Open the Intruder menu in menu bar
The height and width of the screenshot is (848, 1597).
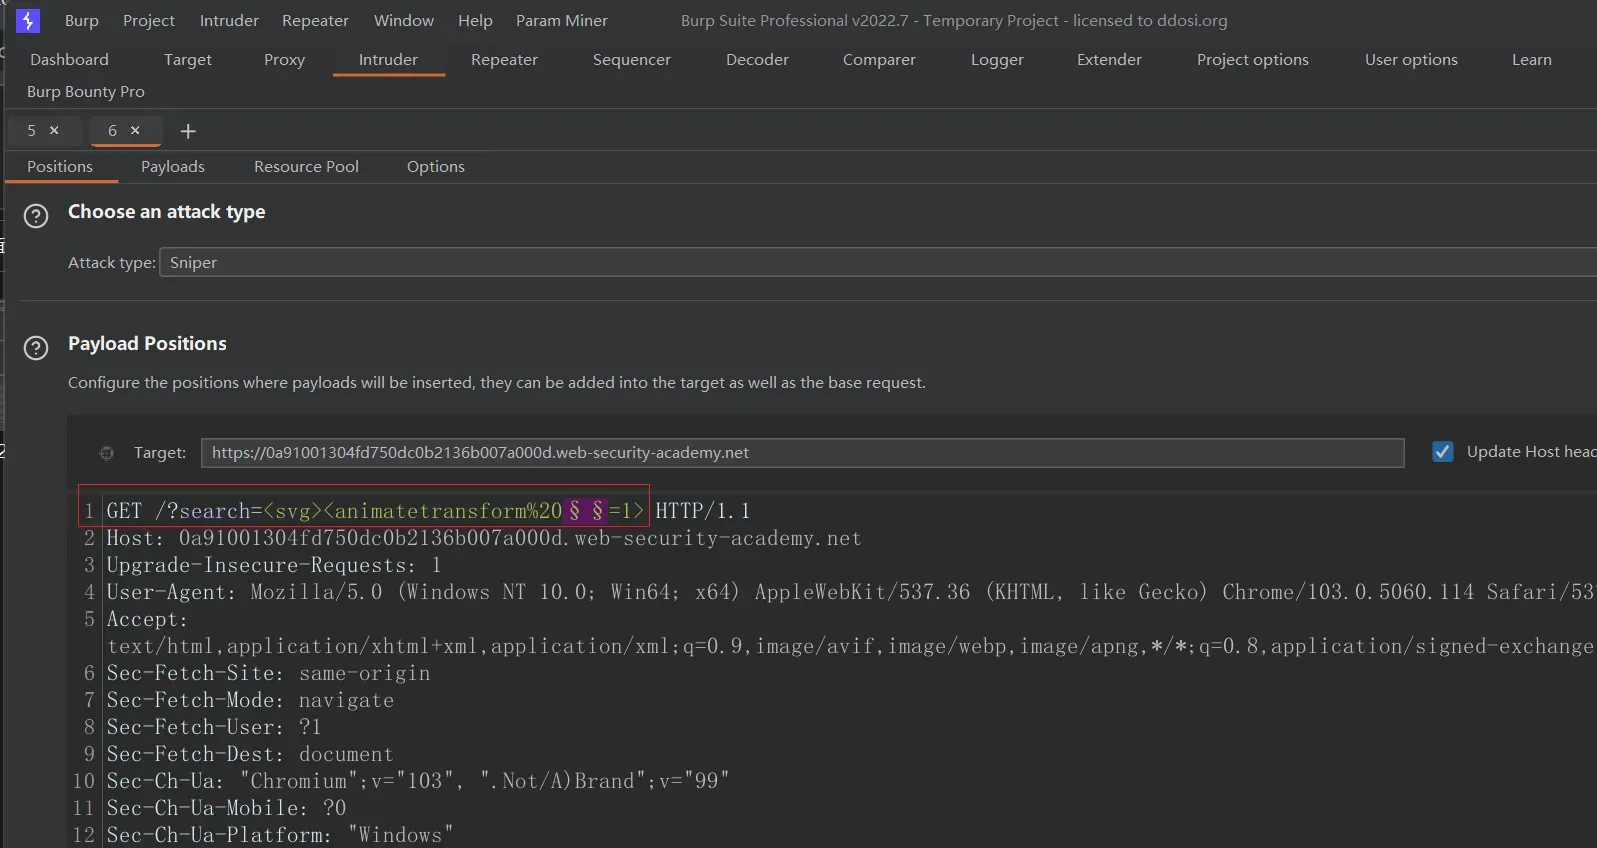229,20
